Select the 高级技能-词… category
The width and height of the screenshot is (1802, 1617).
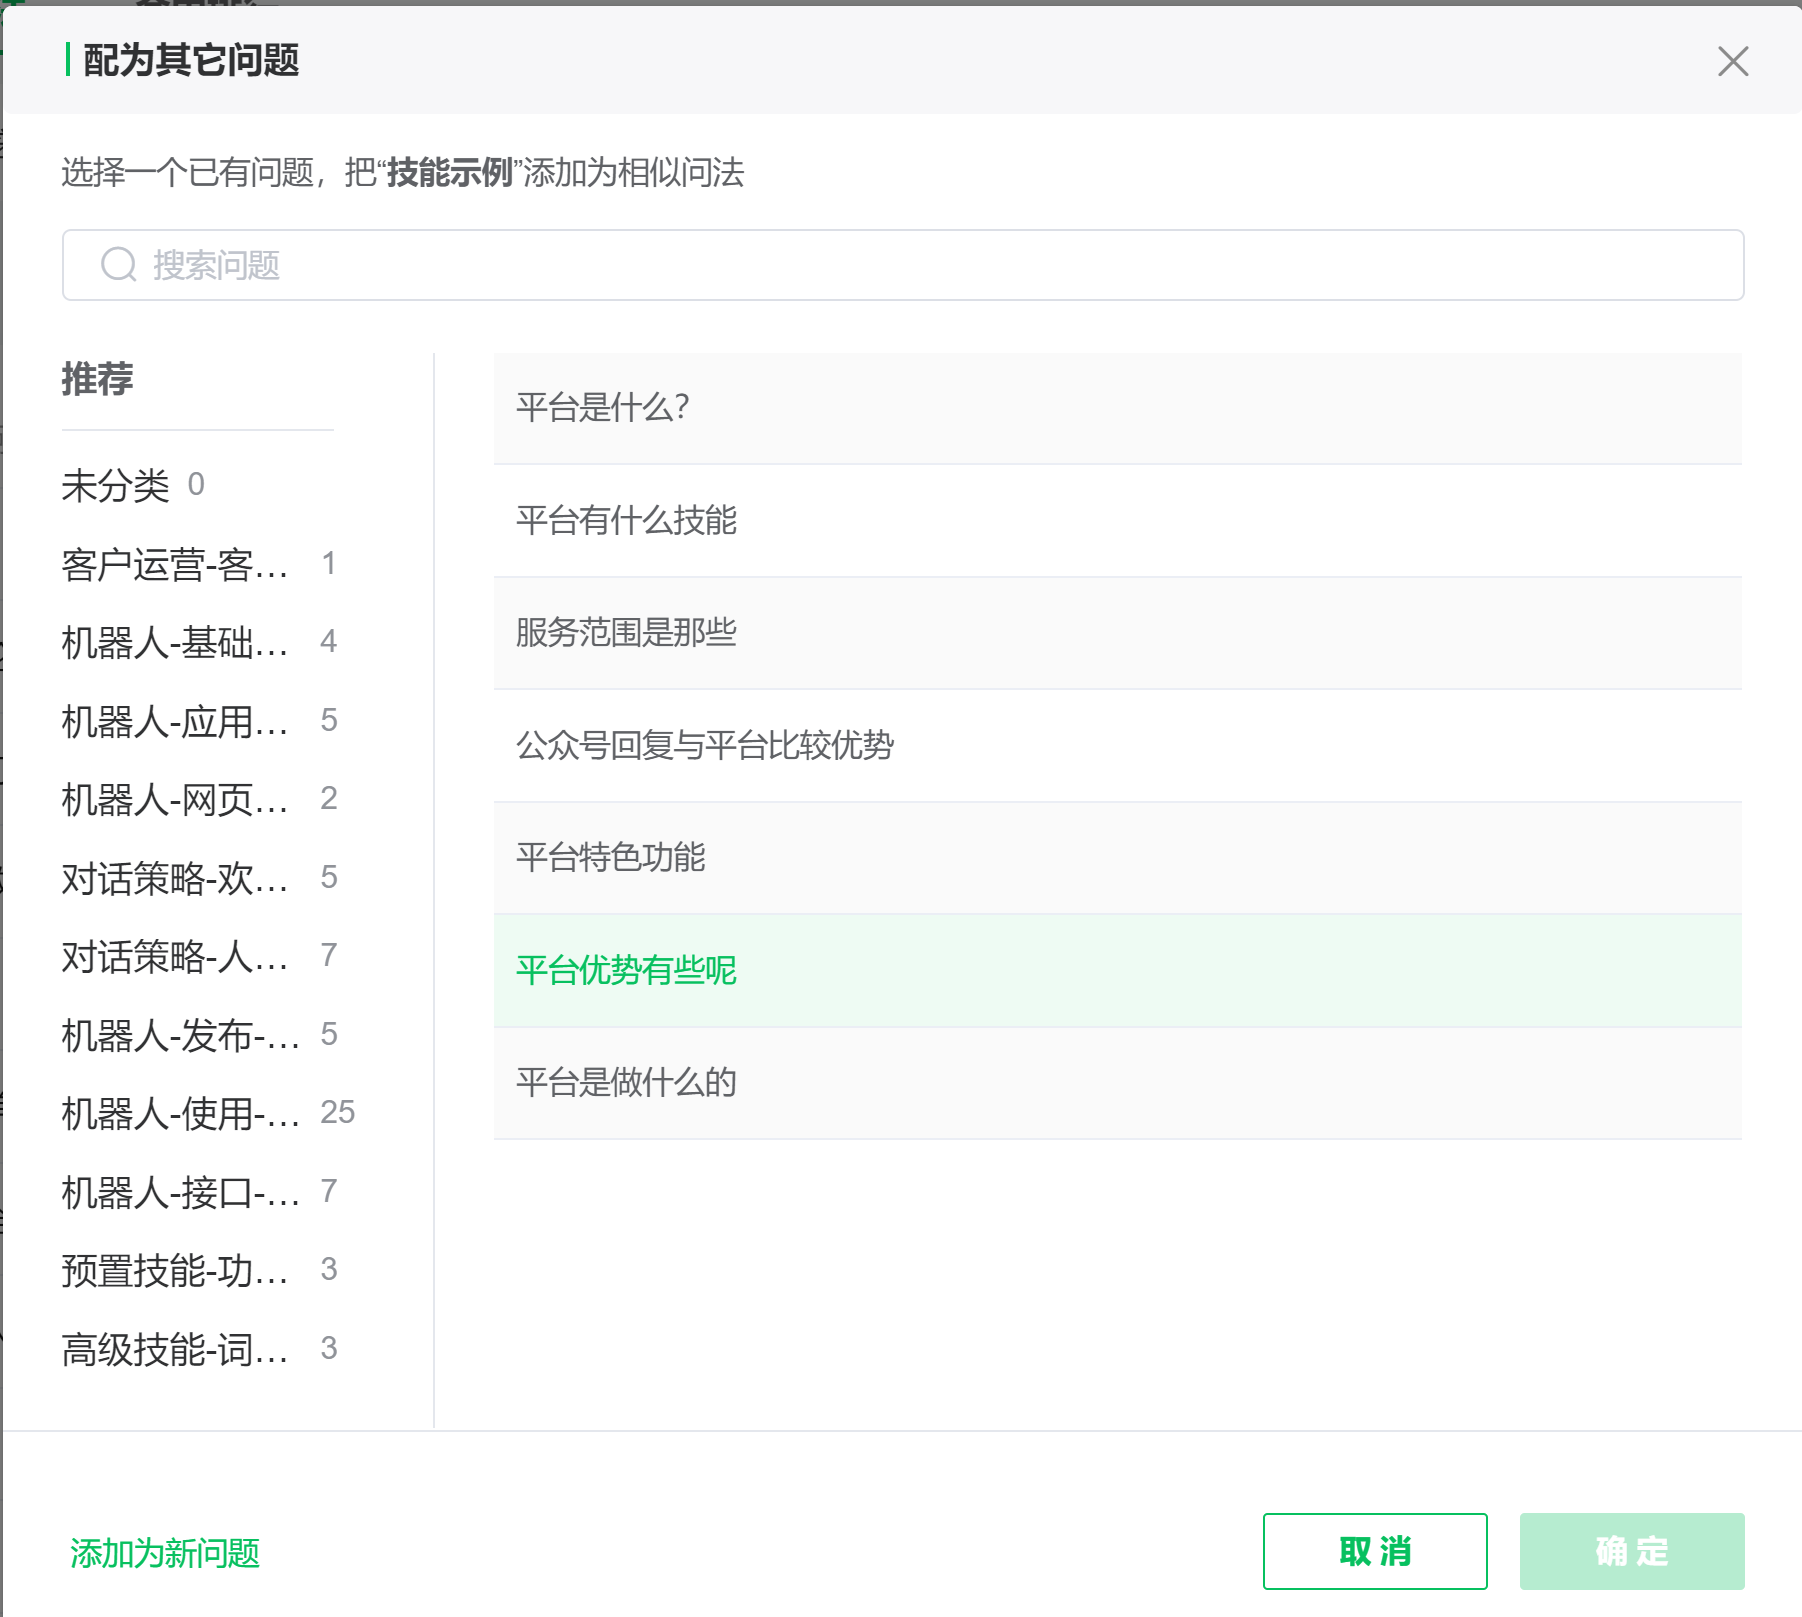175,1349
